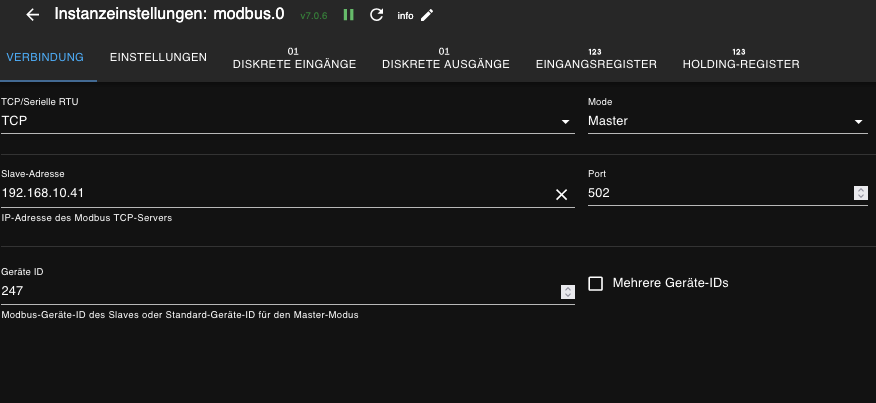876x403 pixels.
Task: Click the Slave-Adresse input field
Action: tap(270, 193)
